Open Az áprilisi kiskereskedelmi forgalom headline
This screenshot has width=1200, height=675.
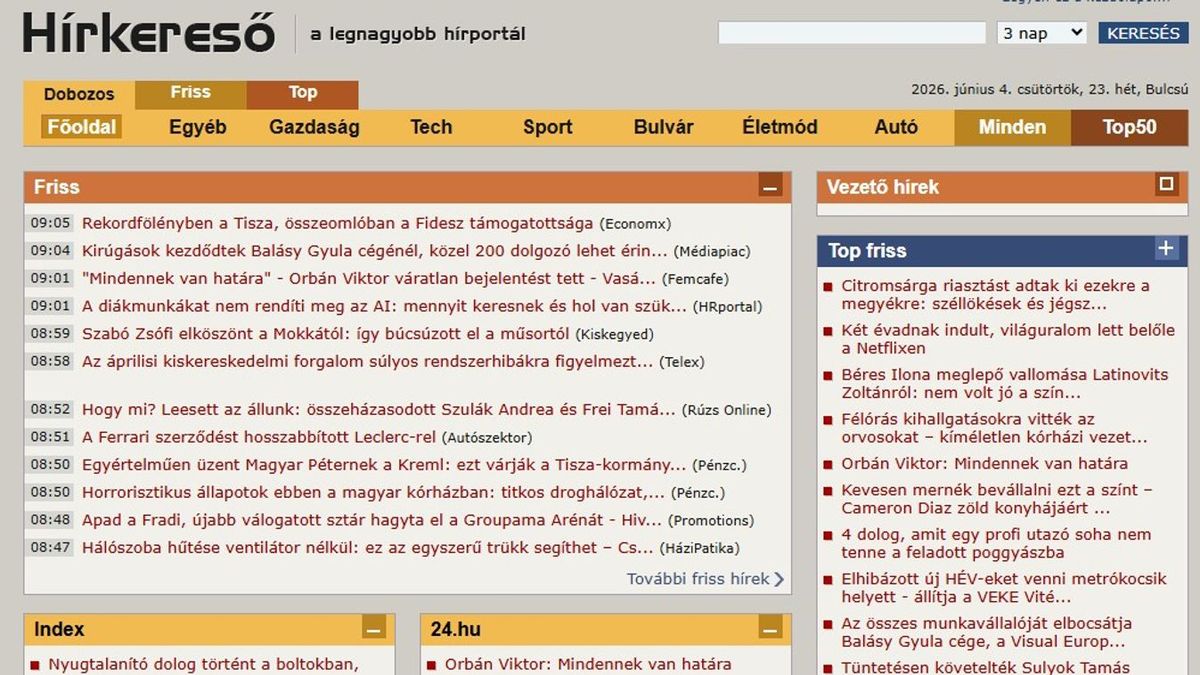pos(368,362)
